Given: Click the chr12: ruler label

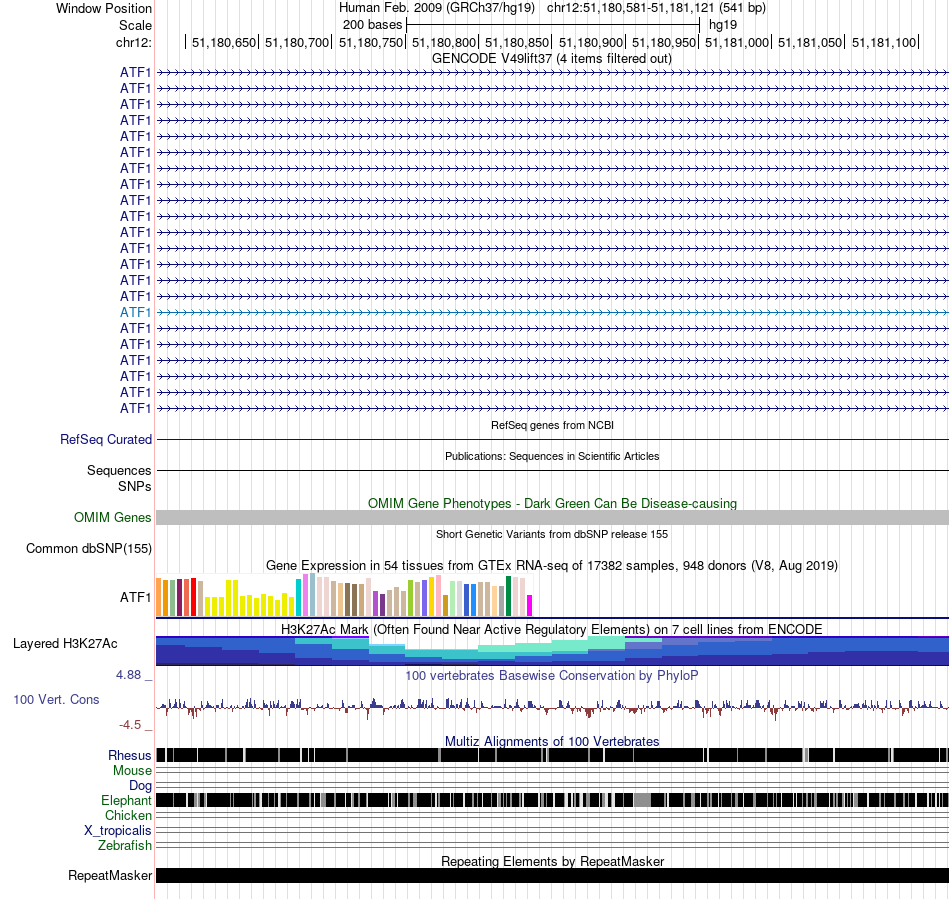Looking at the screenshot, I should coord(133,42).
